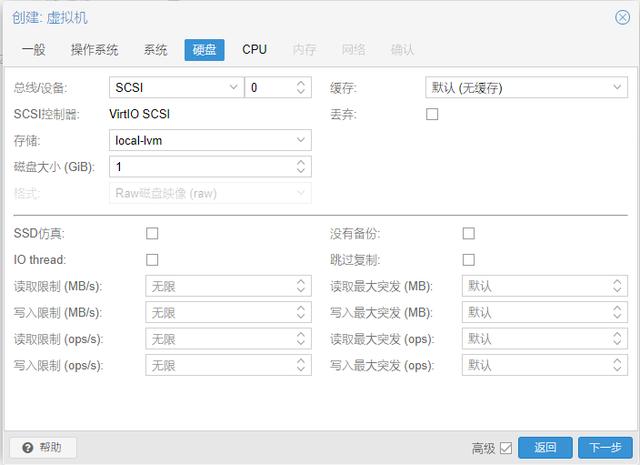
Task: Click the 写入限制 (ops/s) spinner arrows
Action: tap(301, 365)
